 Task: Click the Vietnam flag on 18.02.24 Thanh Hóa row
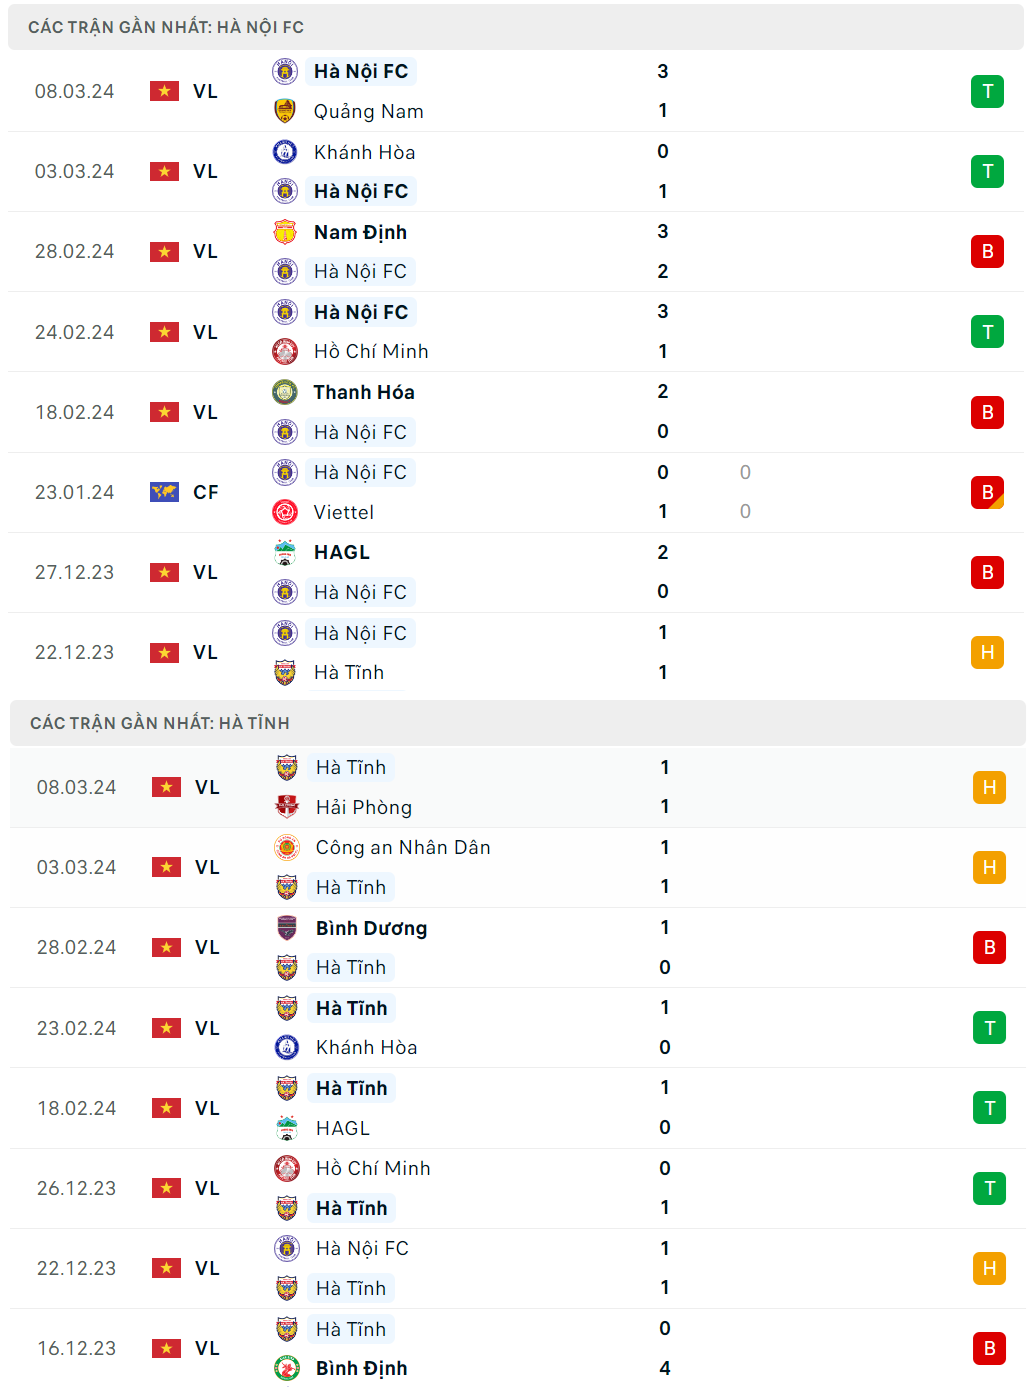pos(164,412)
